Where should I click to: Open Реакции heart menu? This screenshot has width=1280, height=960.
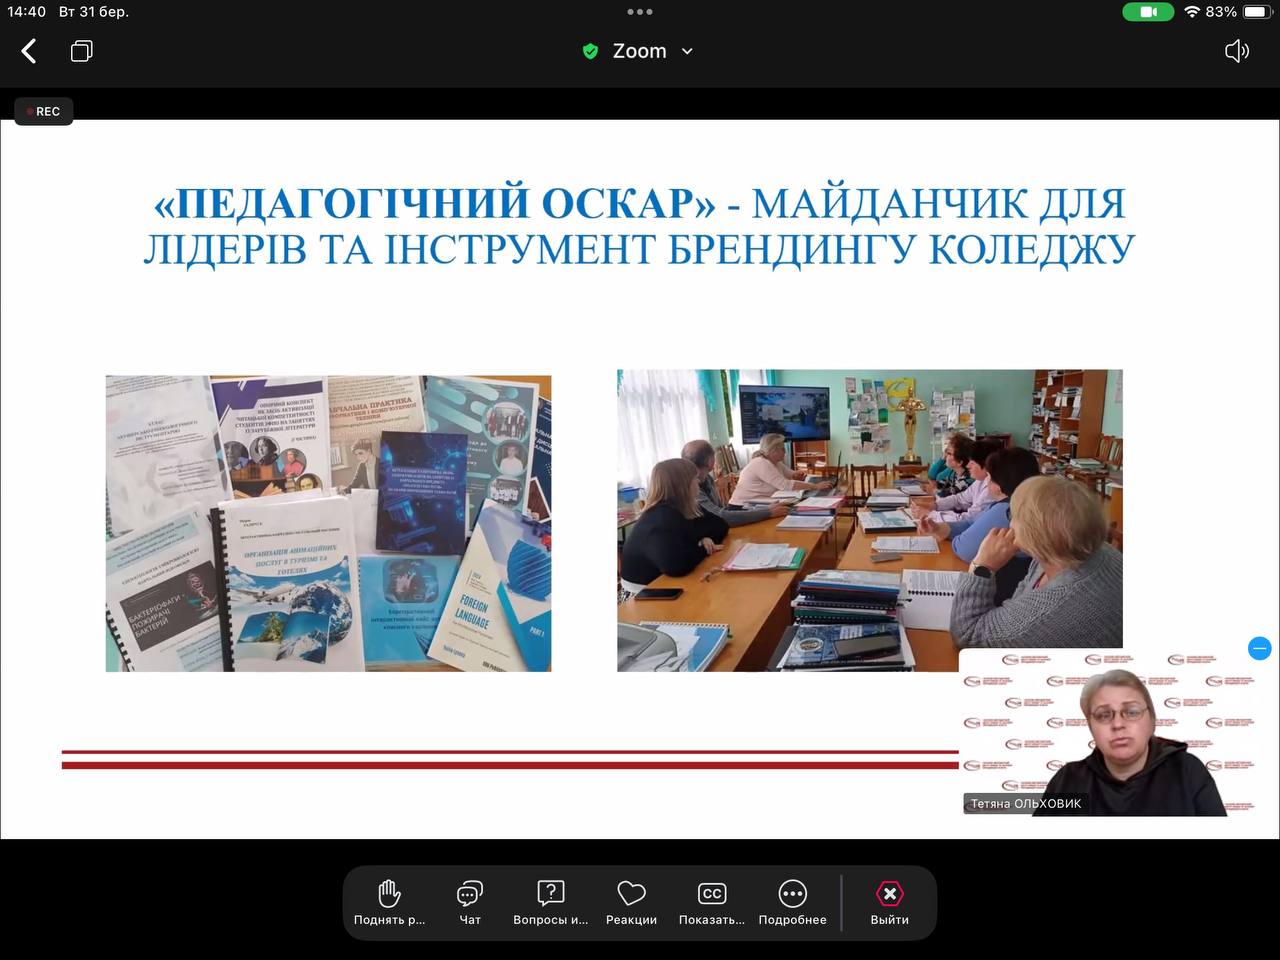(631, 902)
